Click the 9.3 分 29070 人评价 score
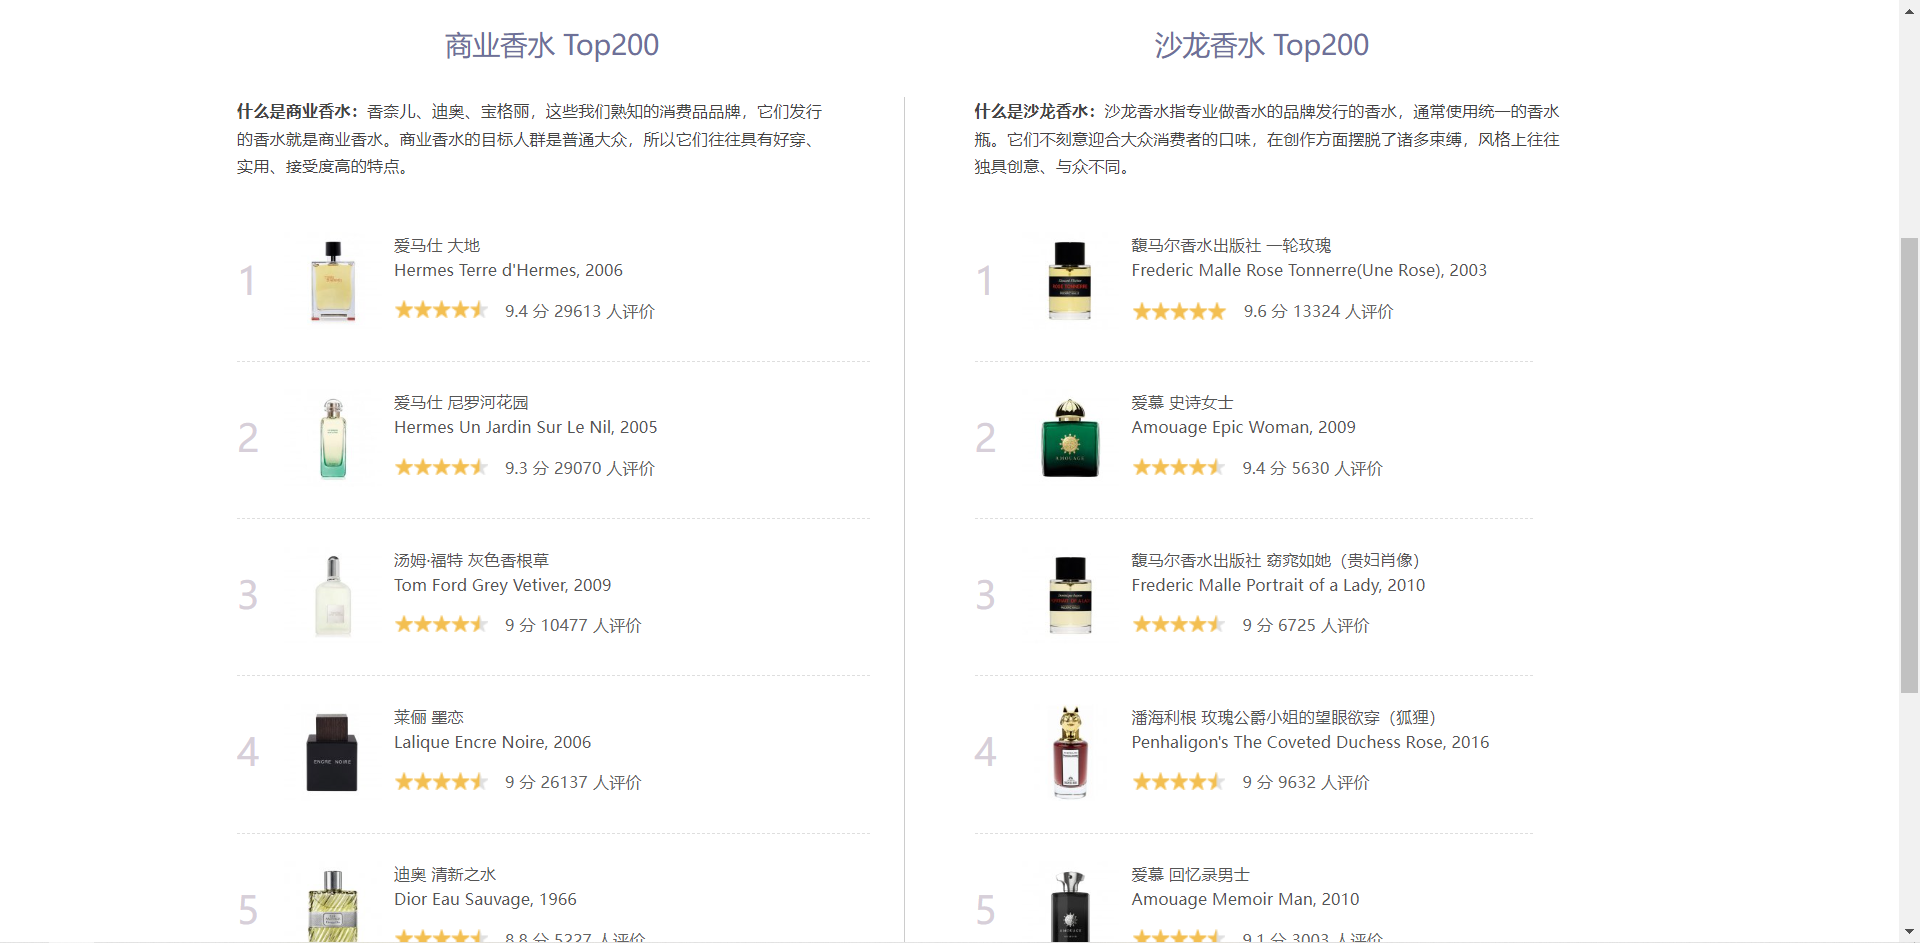The height and width of the screenshot is (943, 1920). [x=580, y=469]
